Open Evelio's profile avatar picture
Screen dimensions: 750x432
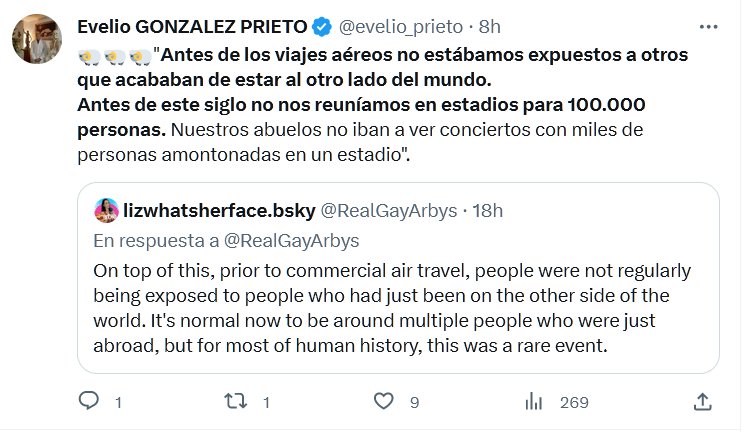pyautogui.click(x=34, y=40)
